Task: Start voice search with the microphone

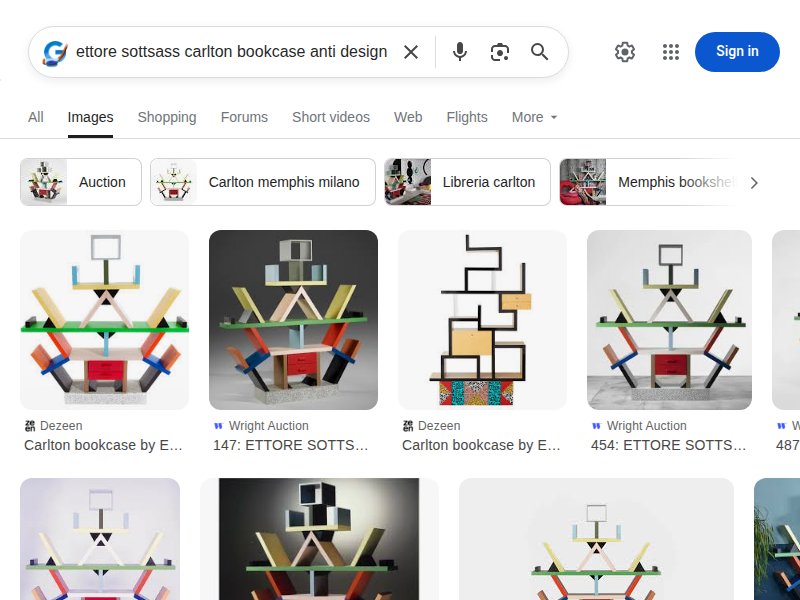Action: click(x=459, y=52)
